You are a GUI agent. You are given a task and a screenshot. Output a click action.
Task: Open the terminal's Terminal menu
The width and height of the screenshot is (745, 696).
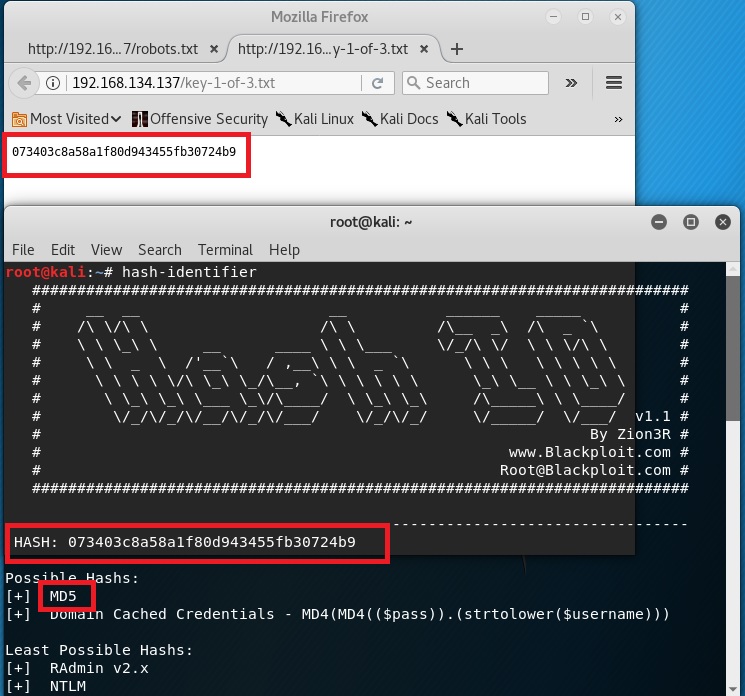(x=225, y=250)
